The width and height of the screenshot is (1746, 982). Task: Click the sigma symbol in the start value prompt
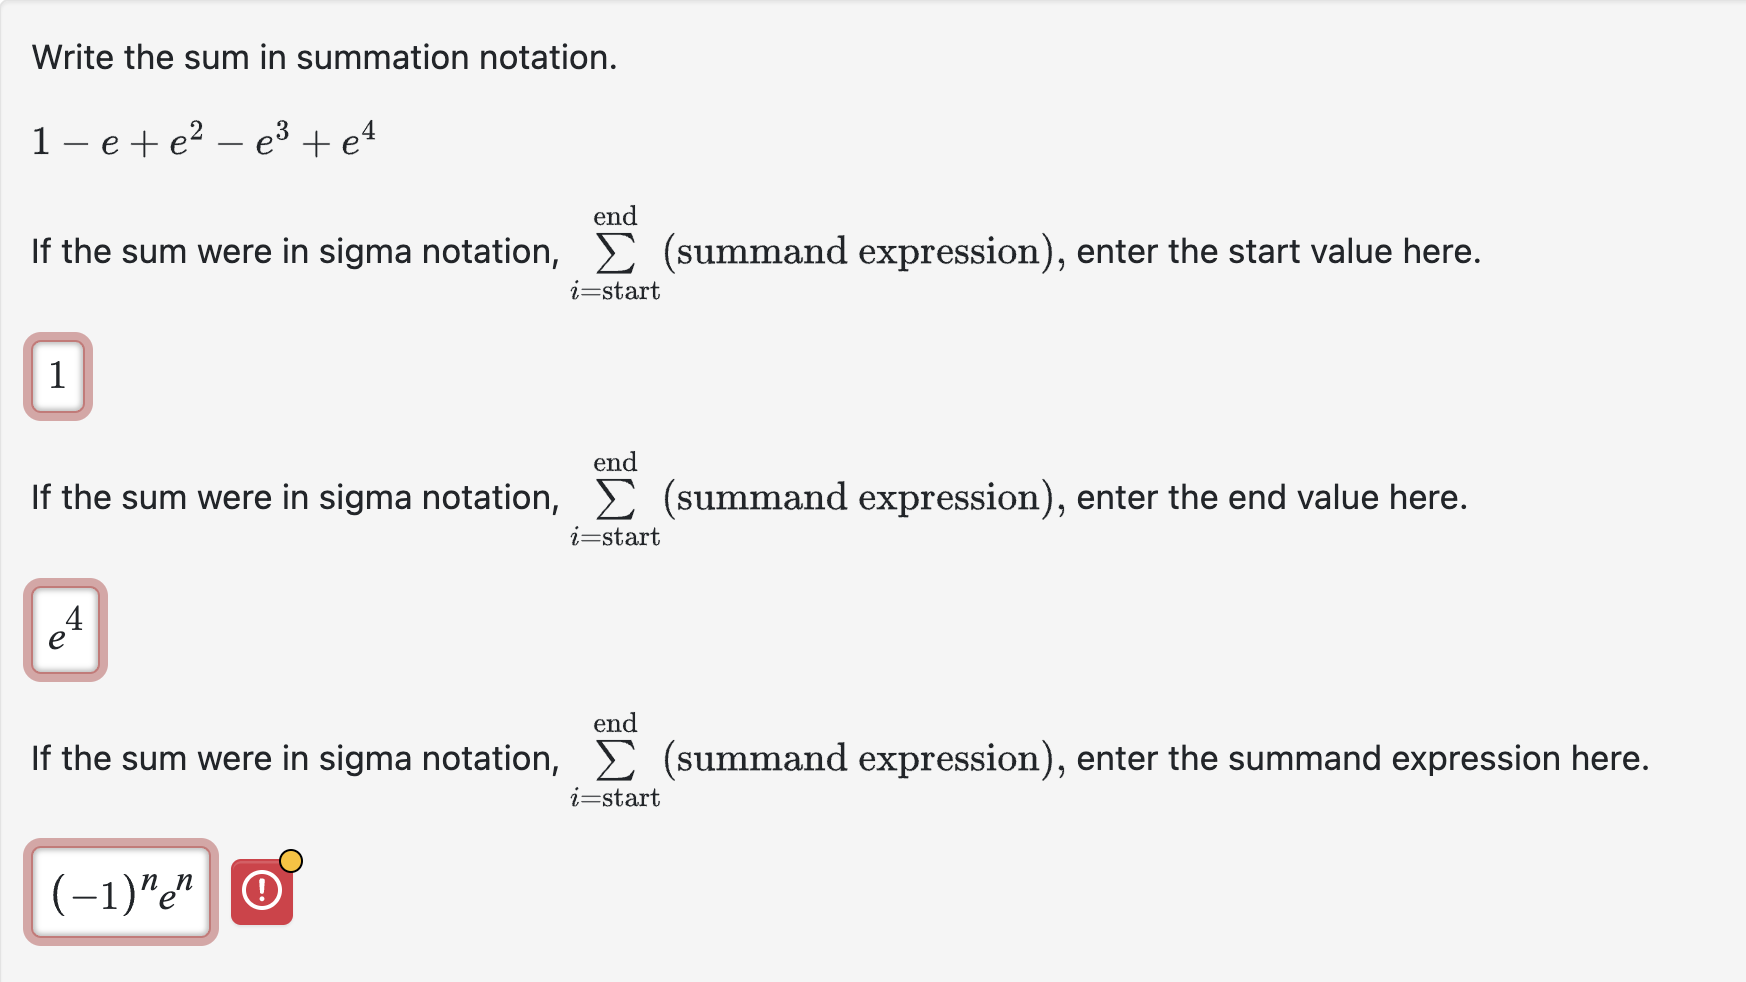click(x=615, y=252)
